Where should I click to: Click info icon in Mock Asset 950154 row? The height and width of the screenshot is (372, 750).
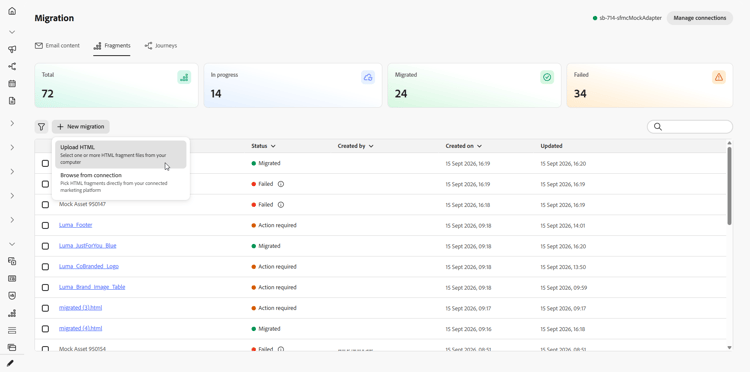281,349
